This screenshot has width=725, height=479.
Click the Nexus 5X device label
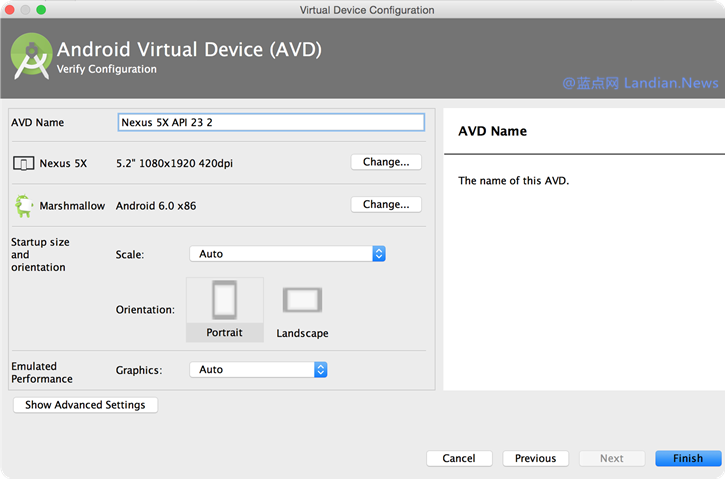(63, 163)
